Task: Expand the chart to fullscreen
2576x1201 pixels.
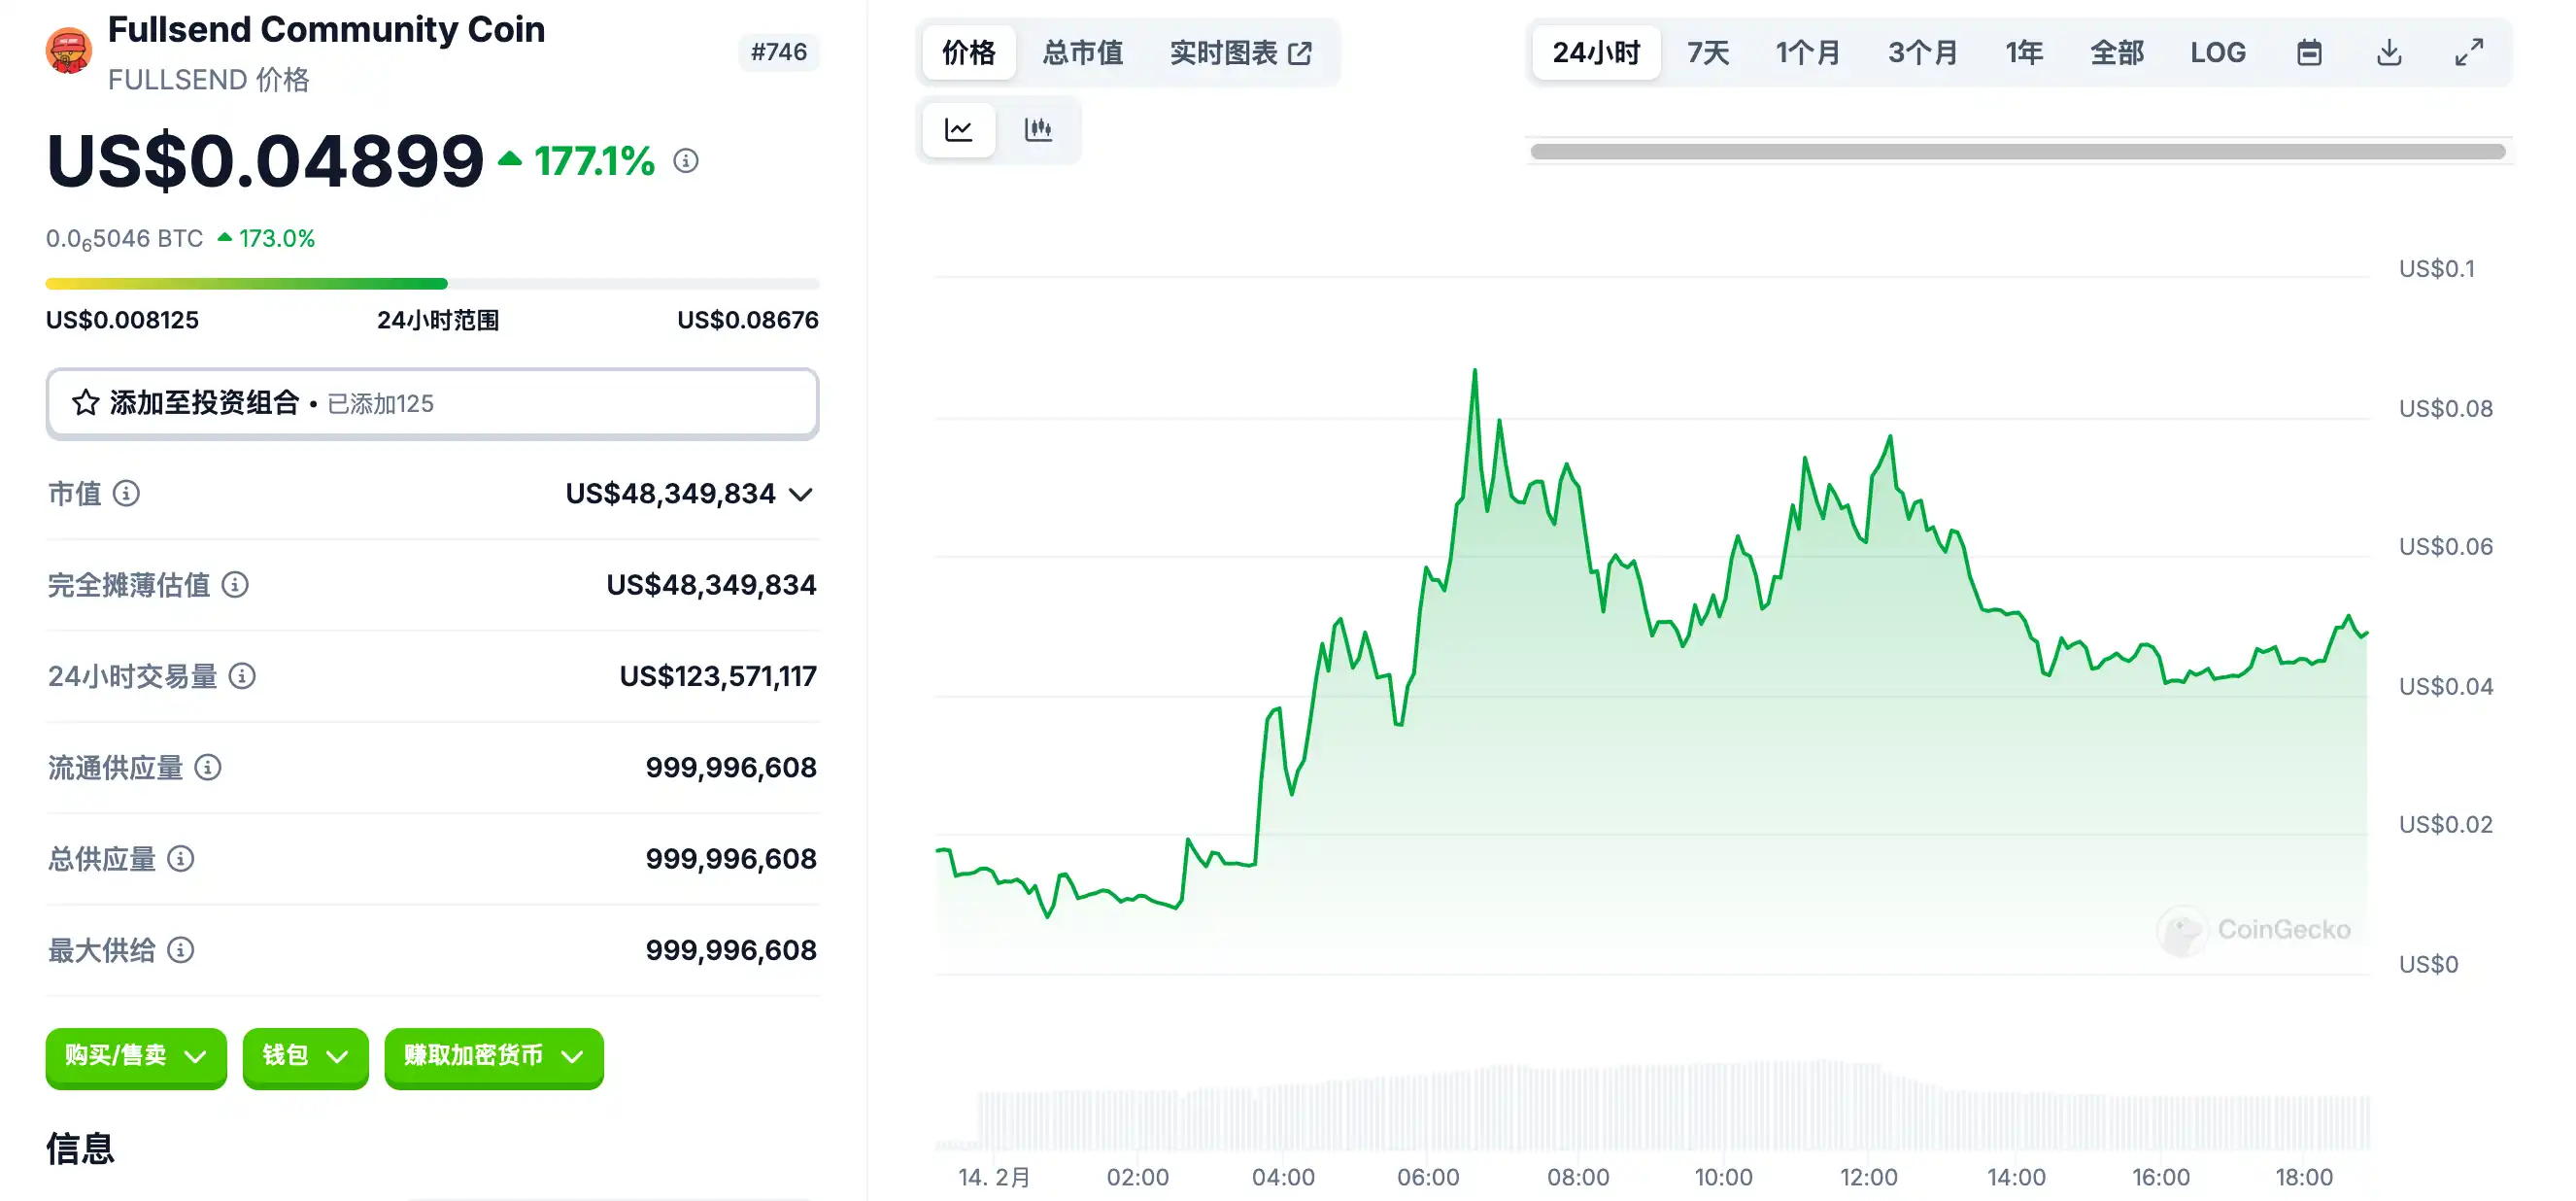Action: click(2468, 52)
